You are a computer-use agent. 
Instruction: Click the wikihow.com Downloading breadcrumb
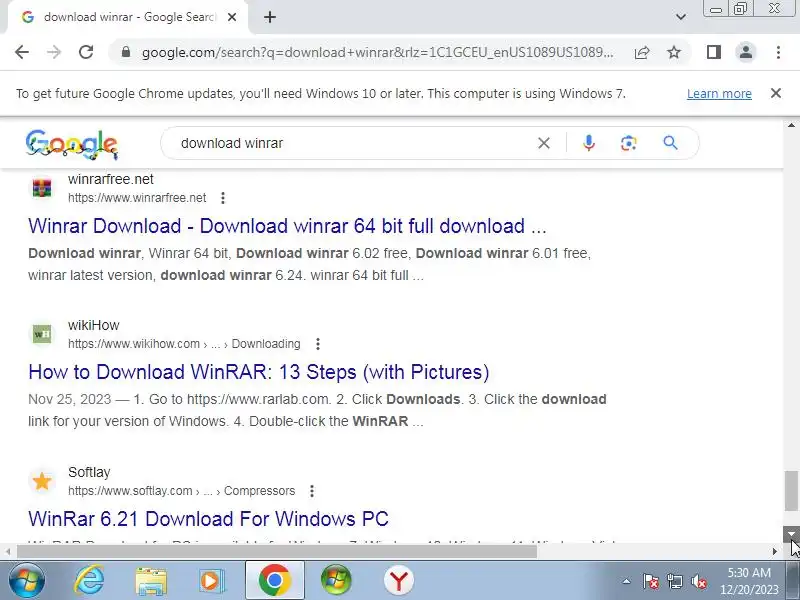[x=184, y=344]
